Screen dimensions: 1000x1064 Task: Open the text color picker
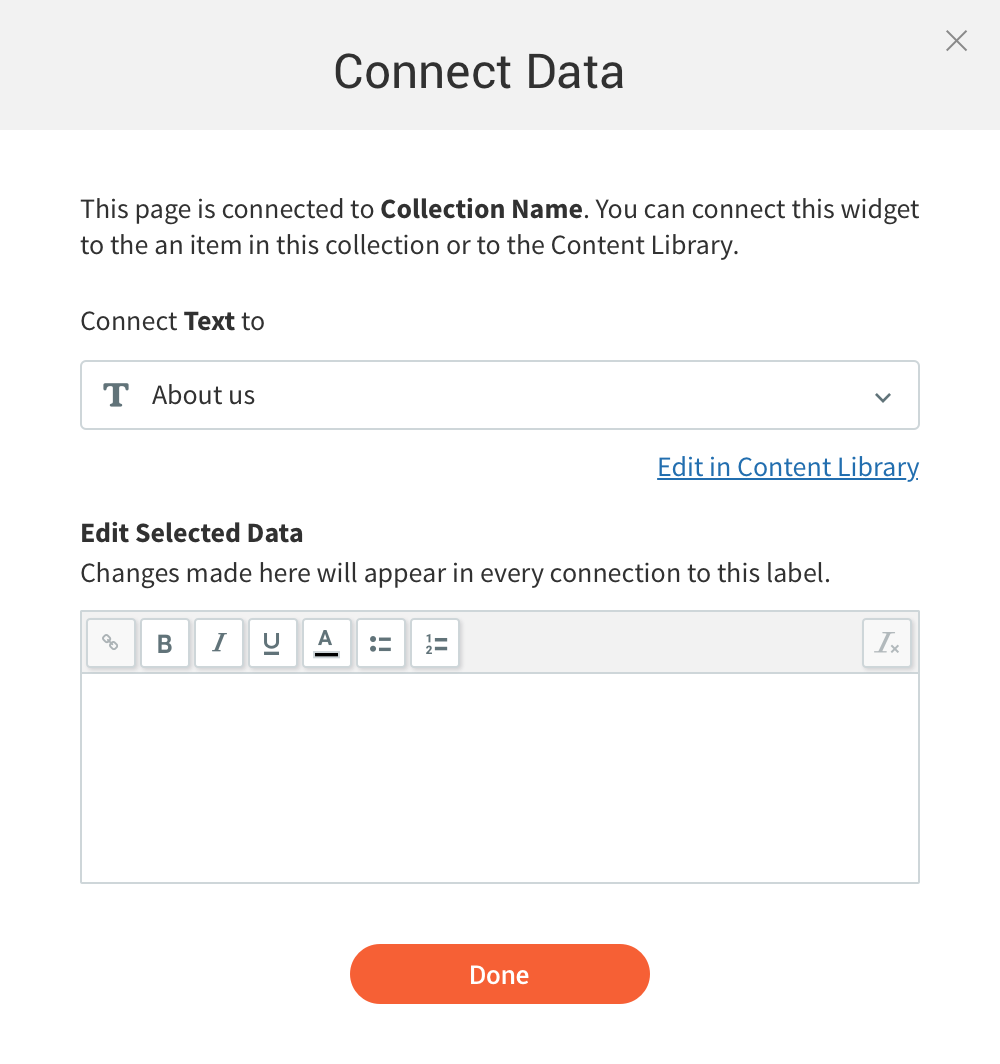(327, 643)
